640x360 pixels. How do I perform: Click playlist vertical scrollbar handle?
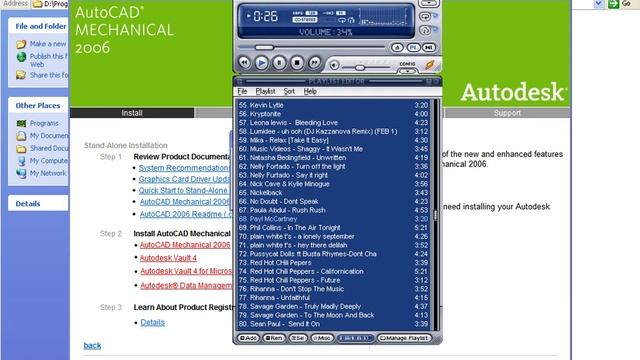tap(436, 215)
